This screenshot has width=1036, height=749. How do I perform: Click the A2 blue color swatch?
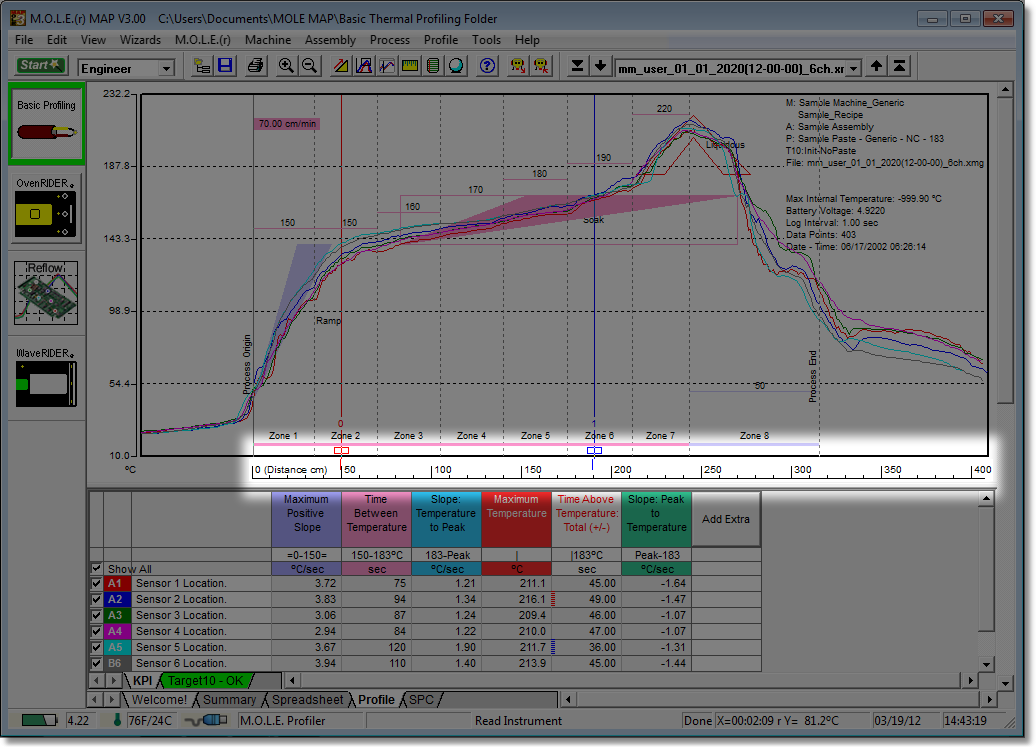coord(116,599)
